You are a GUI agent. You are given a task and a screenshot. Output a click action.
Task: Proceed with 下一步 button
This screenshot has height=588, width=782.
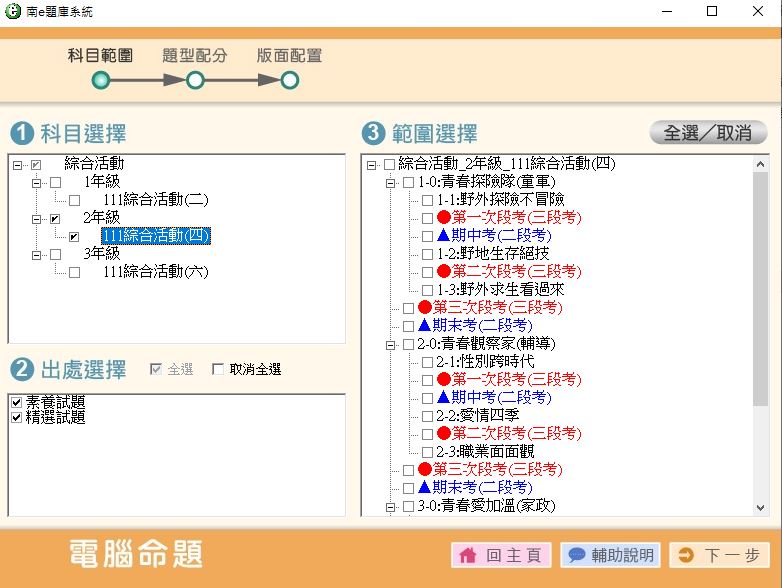pyautogui.click(x=719, y=555)
